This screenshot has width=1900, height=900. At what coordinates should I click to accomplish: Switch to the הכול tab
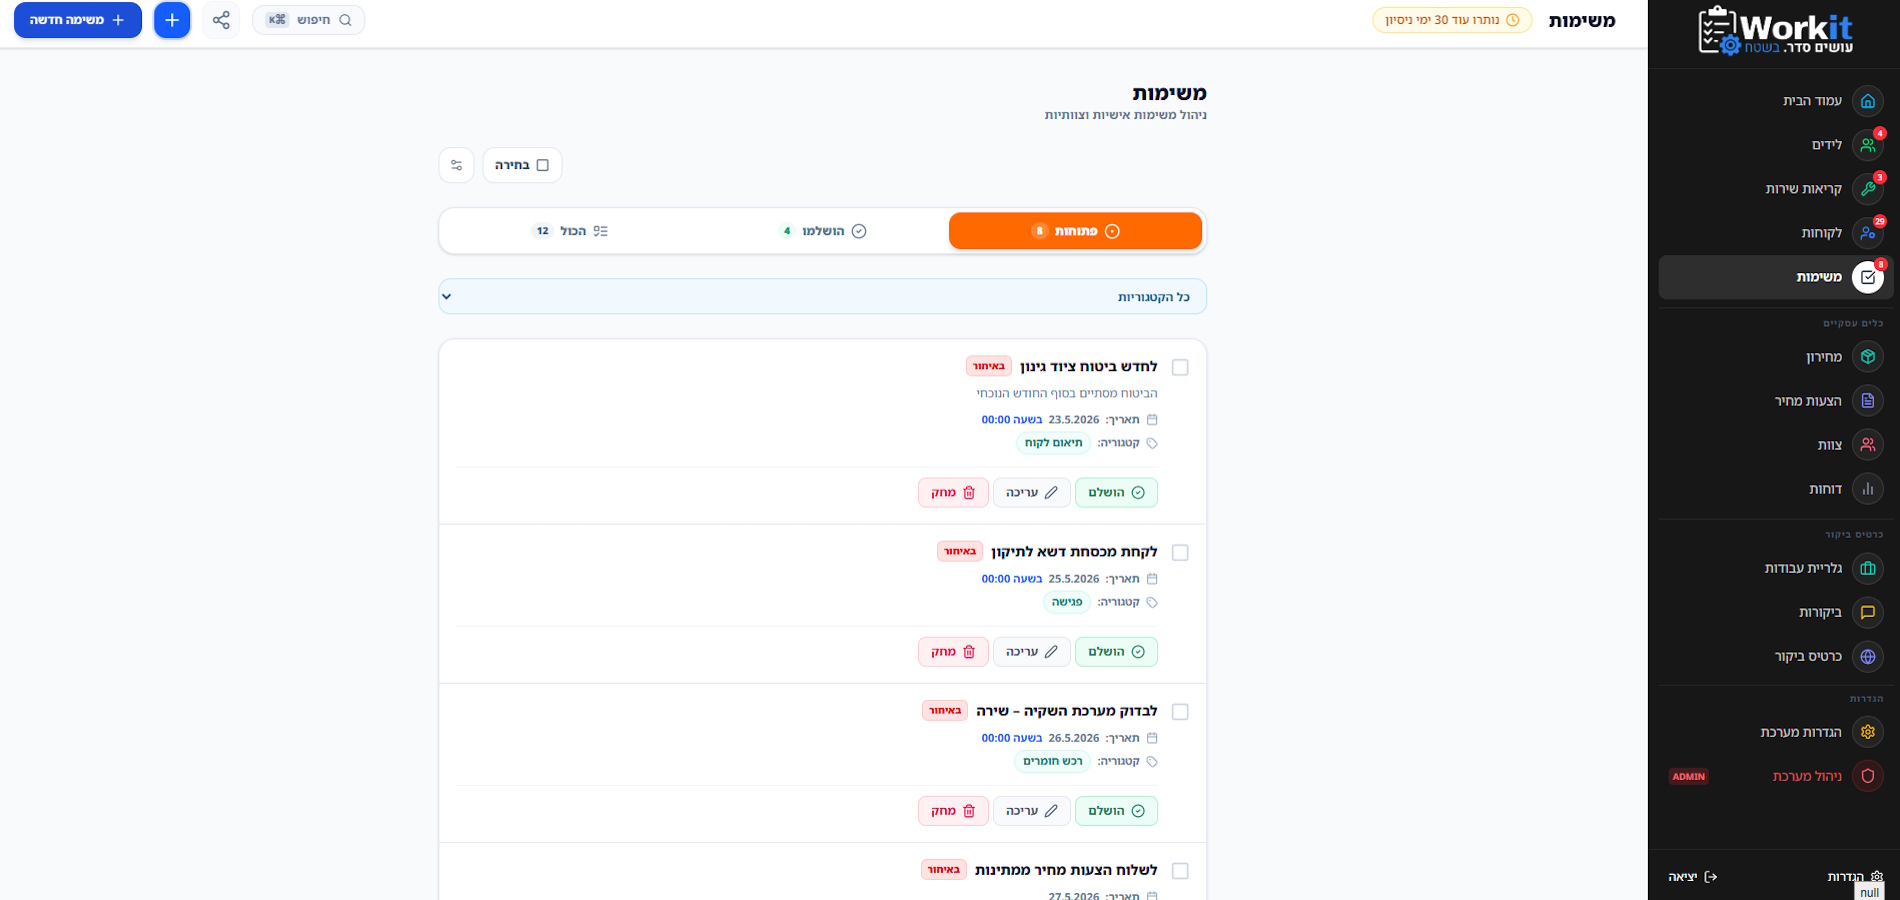(x=570, y=231)
